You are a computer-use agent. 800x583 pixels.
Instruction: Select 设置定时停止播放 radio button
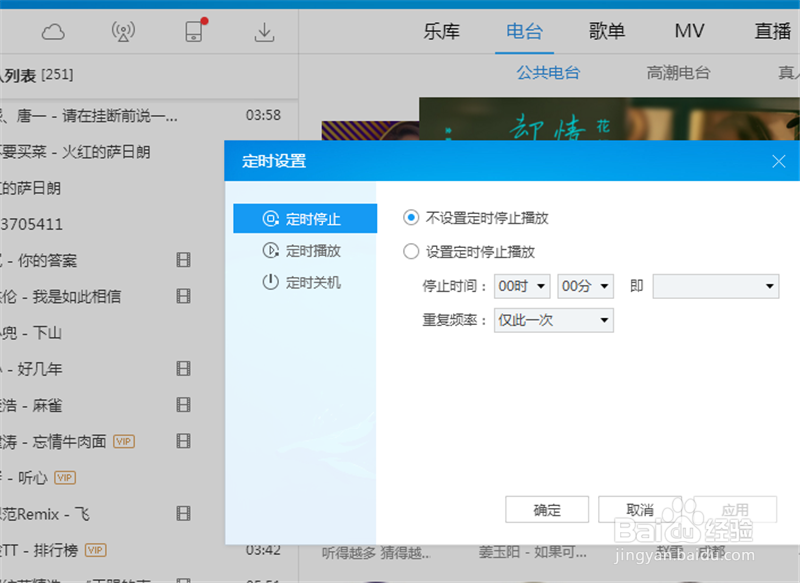410,251
